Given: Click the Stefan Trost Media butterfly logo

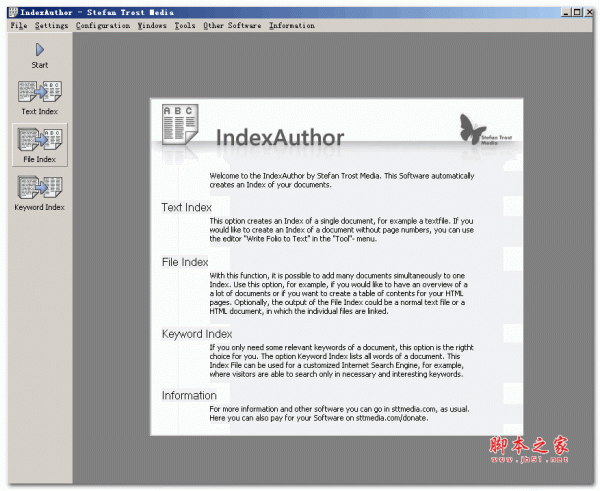Looking at the screenshot, I should (485, 130).
